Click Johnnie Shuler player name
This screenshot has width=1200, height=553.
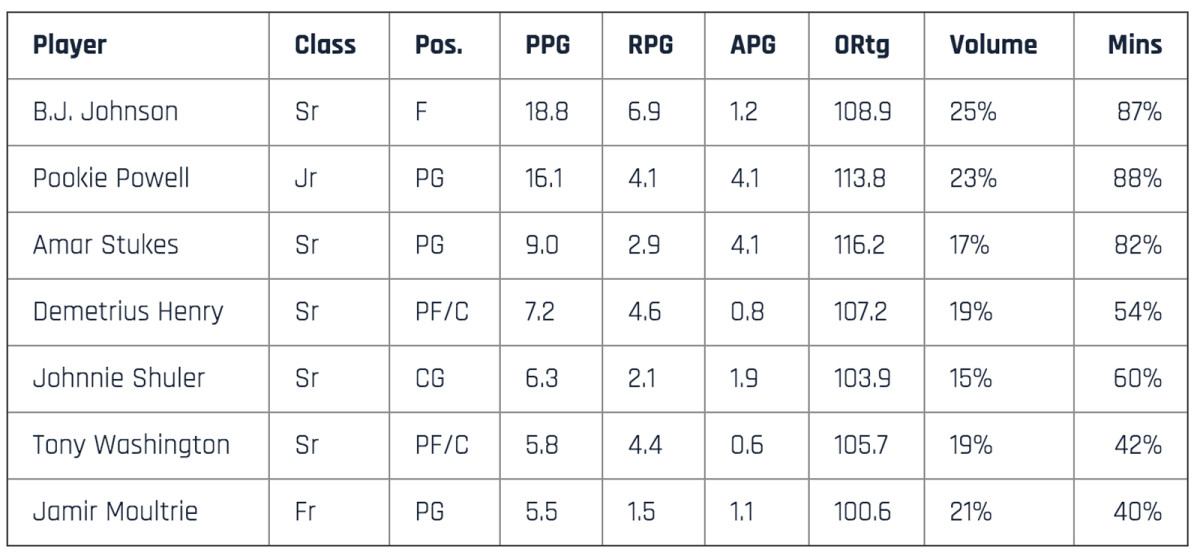[118, 379]
